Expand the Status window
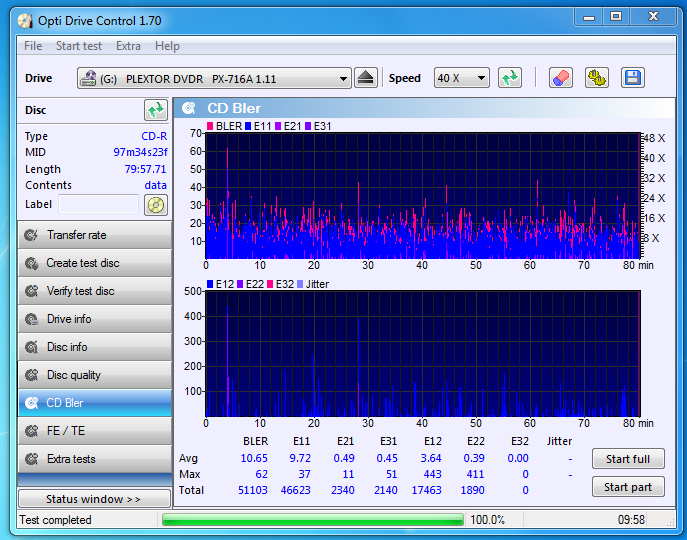Screen dimensions: 687x540 [x=94, y=499]
